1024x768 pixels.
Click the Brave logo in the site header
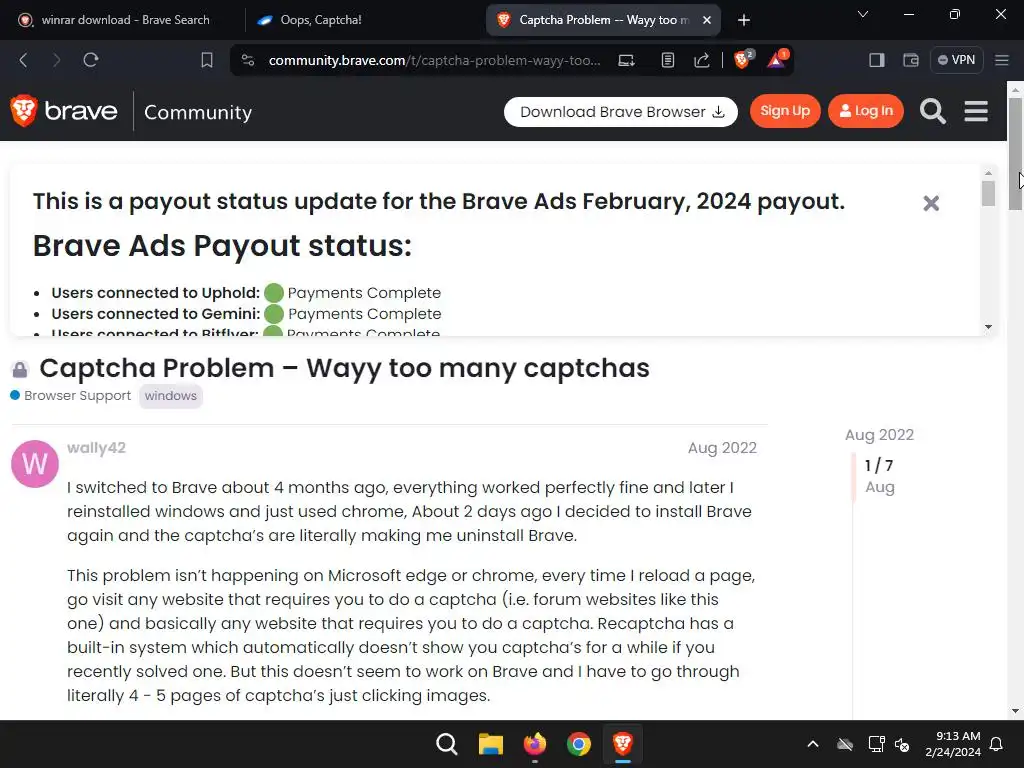click(64, 110)
